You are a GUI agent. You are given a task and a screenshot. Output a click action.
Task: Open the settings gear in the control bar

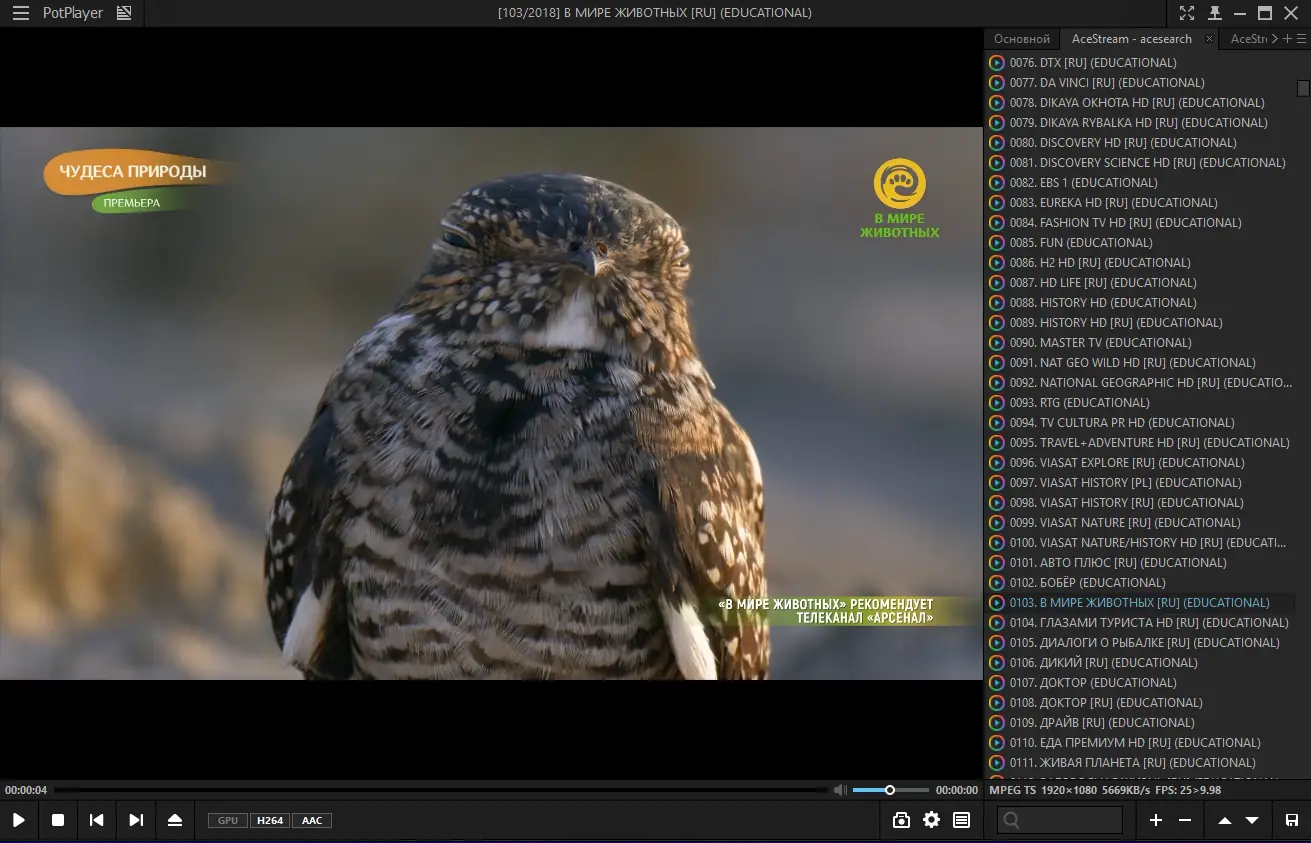coord(931,820)
